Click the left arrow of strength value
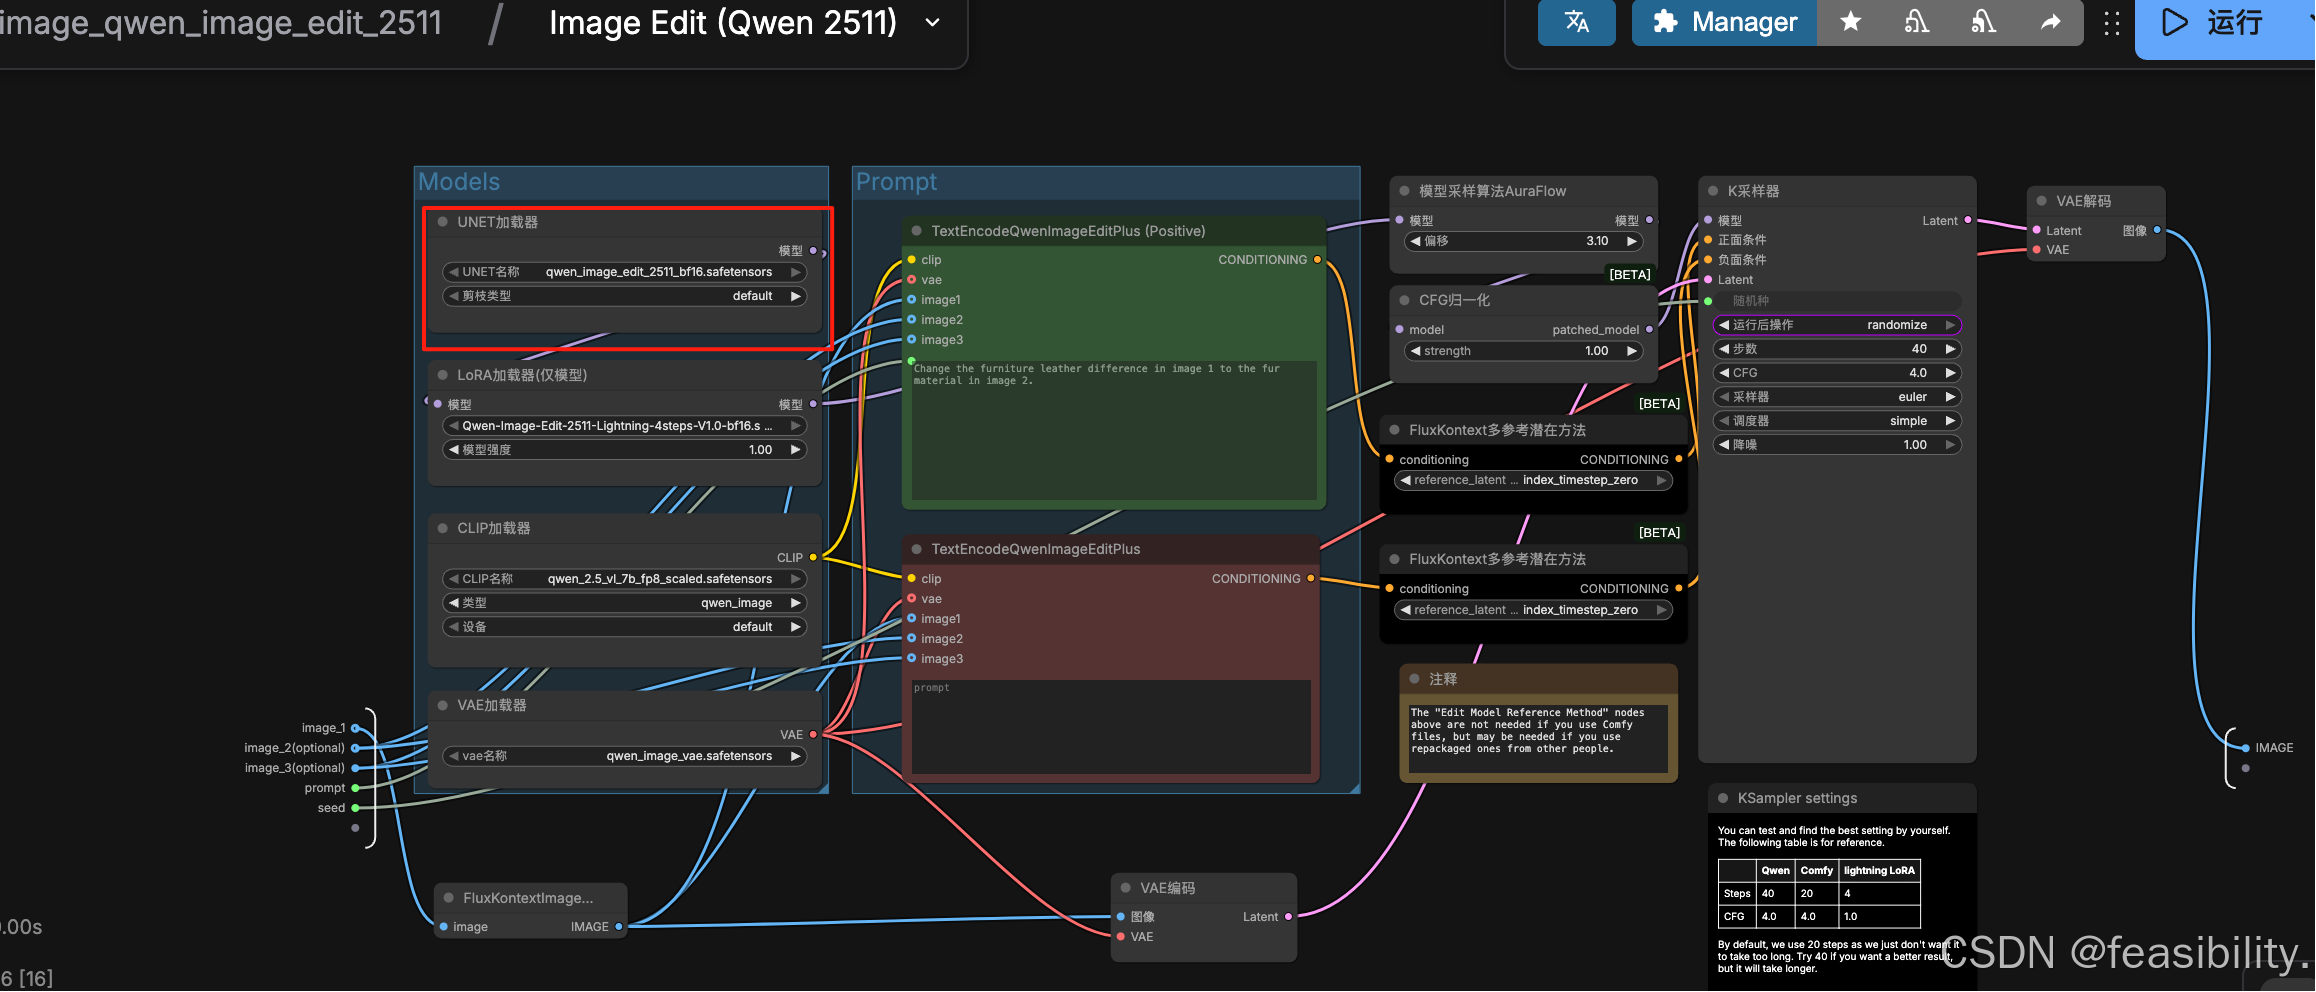Screen dimensions: 2316x992 tap(1415, 351)
